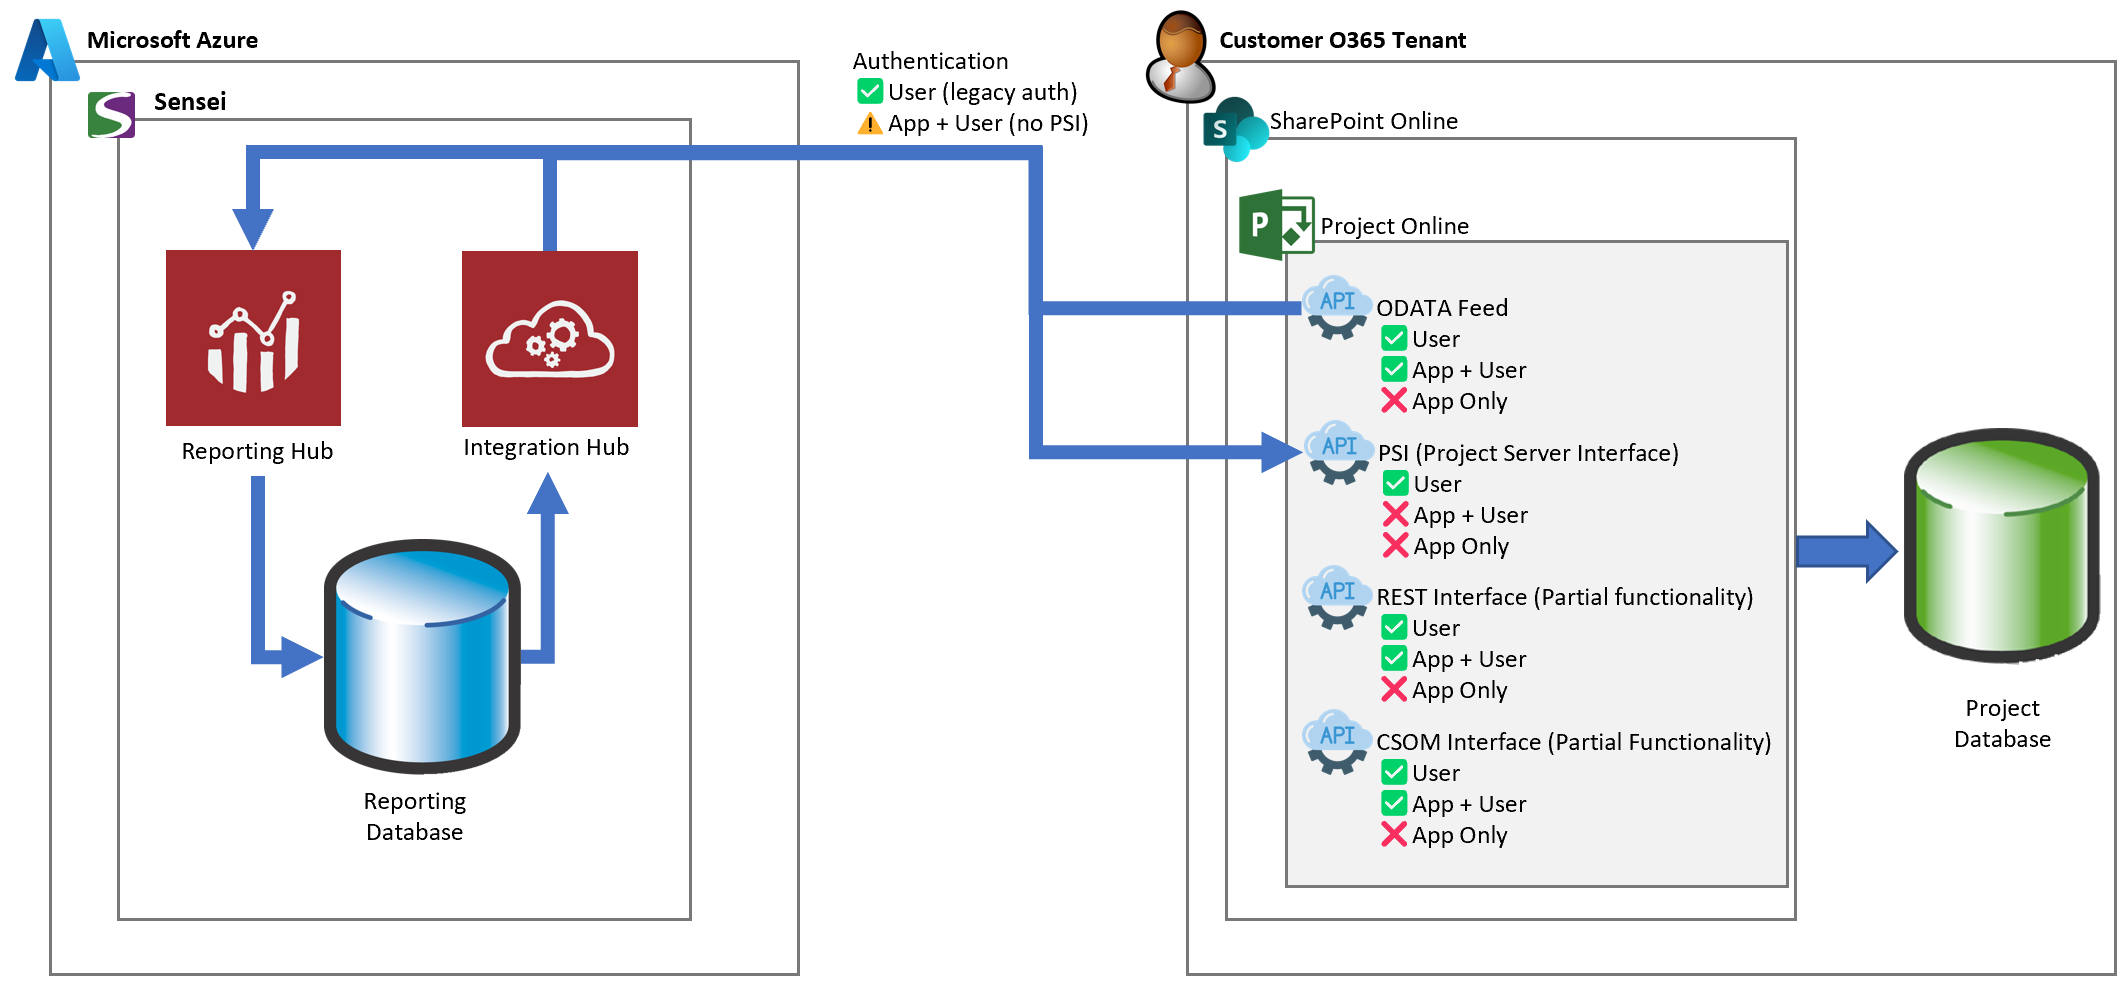Click App Only text under ODATA Feed
Image resolution: width=2126 pixels, height=992 pixels.
[1459, 401]
